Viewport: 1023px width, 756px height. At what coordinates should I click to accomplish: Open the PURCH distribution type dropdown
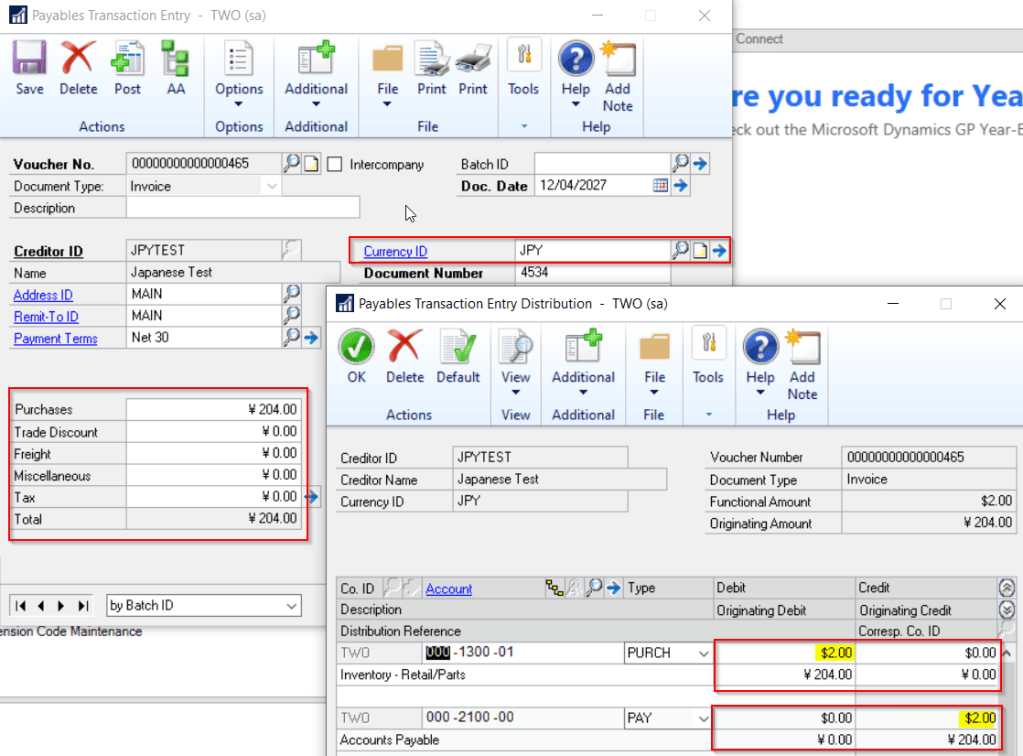click(702, 653)
